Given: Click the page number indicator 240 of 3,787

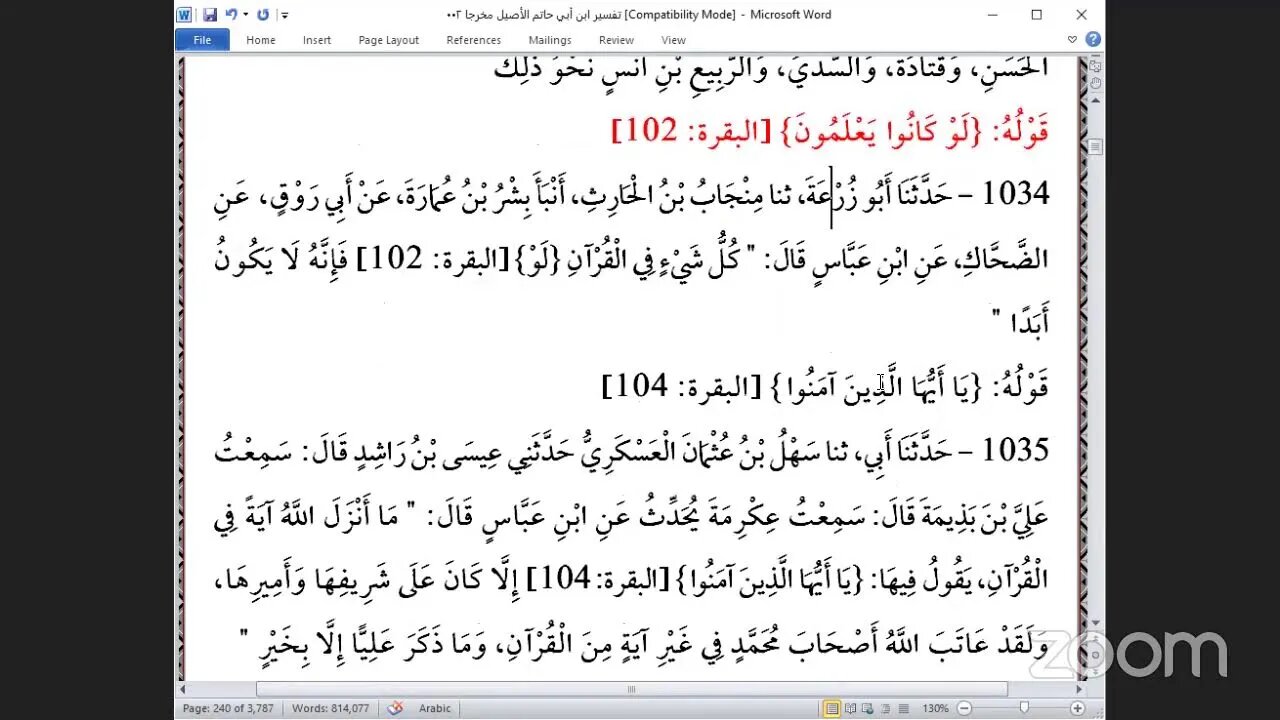Looking at the screenshot, I should pyautogui.click(x=230, y=708).
